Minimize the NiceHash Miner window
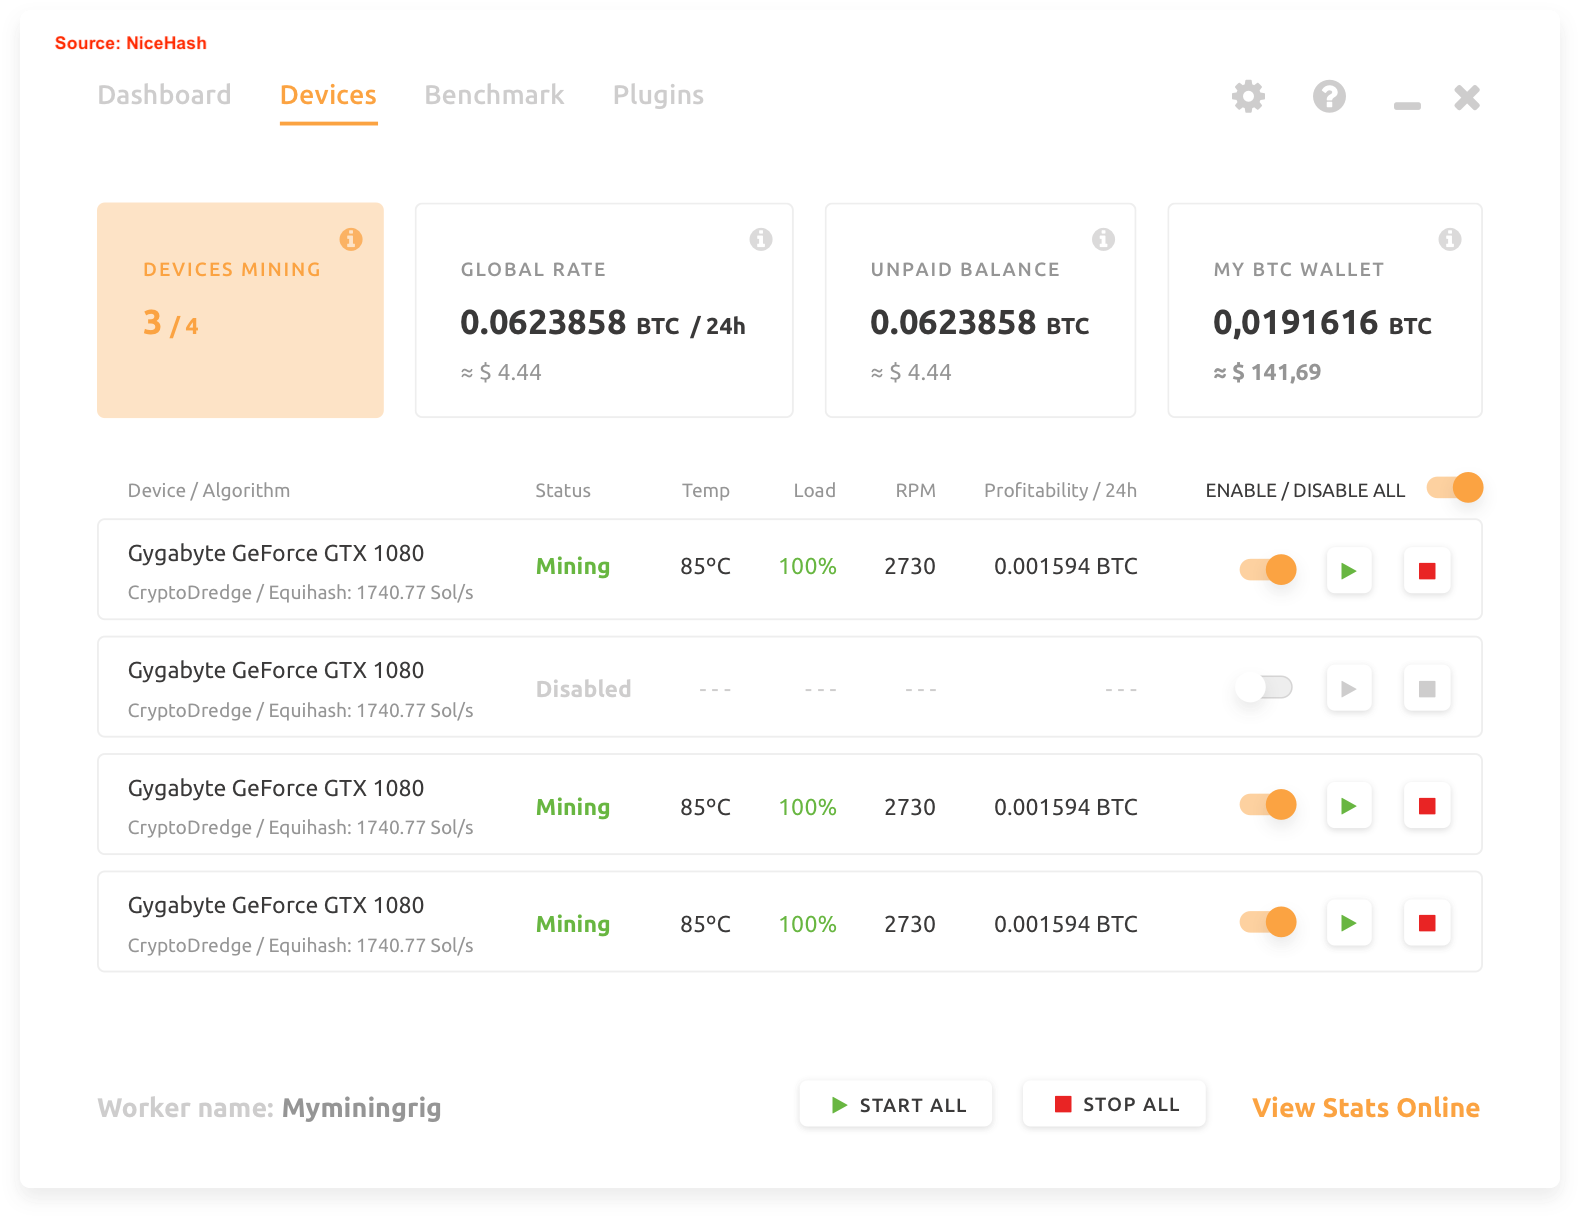 click(1407, 105)
